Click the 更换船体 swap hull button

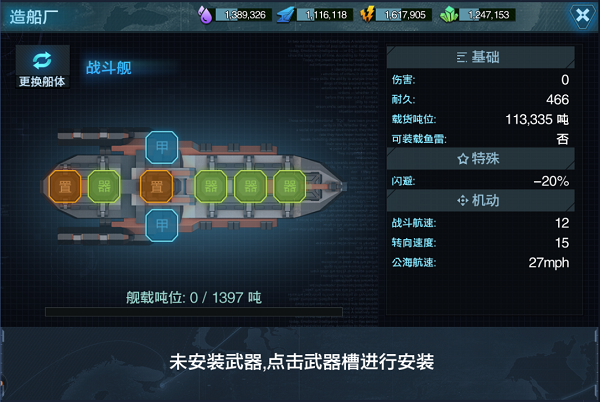coord(42,67)
